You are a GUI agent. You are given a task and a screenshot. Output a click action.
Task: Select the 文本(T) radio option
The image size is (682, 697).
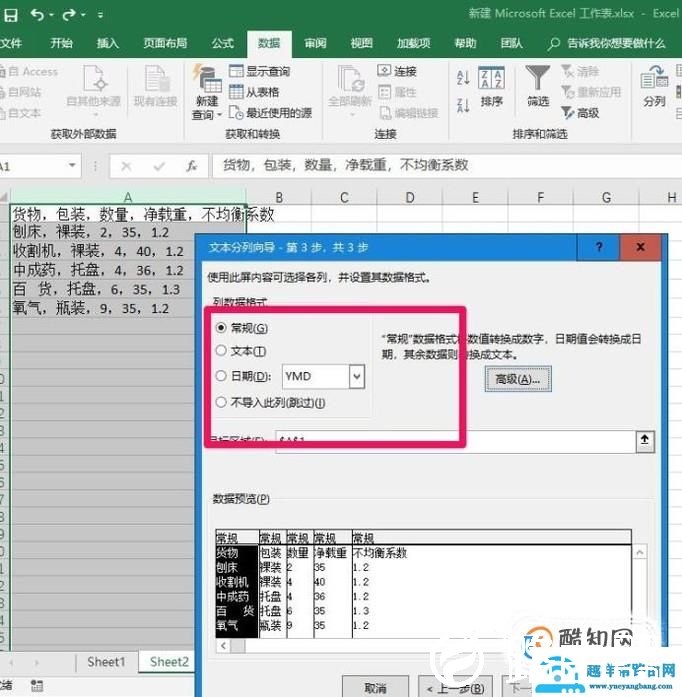pos(221,351)
